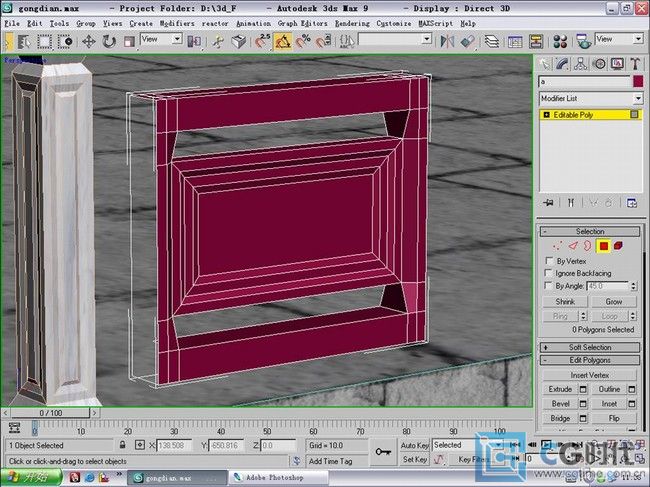Click Render Scene teapot icon
650x487 pixels.
pyautogui.click(x=584, y=41)
